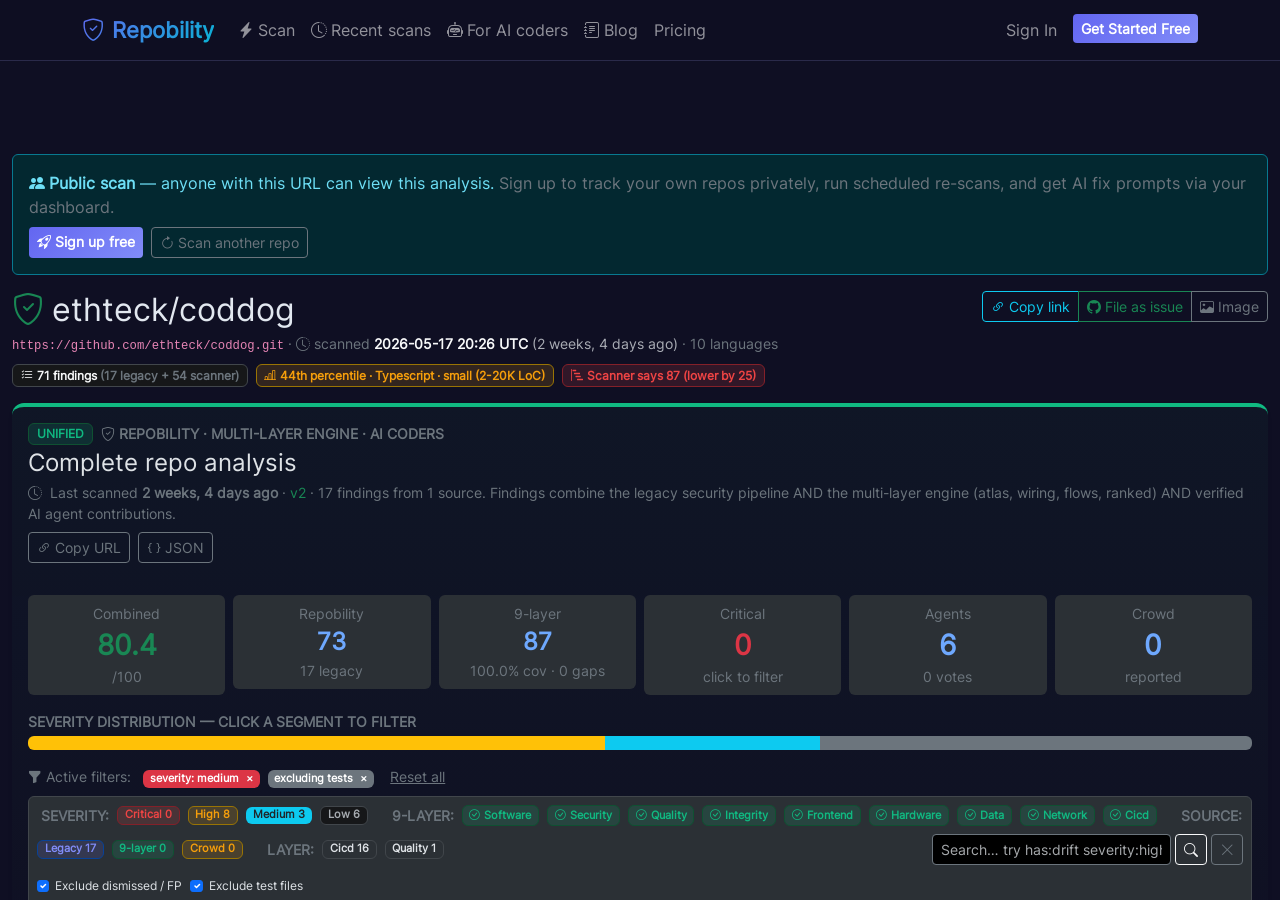Open the github.com/ethteck/coddog.git link
This screenshot has width=1280, height=900.
[x=148, y=345]
